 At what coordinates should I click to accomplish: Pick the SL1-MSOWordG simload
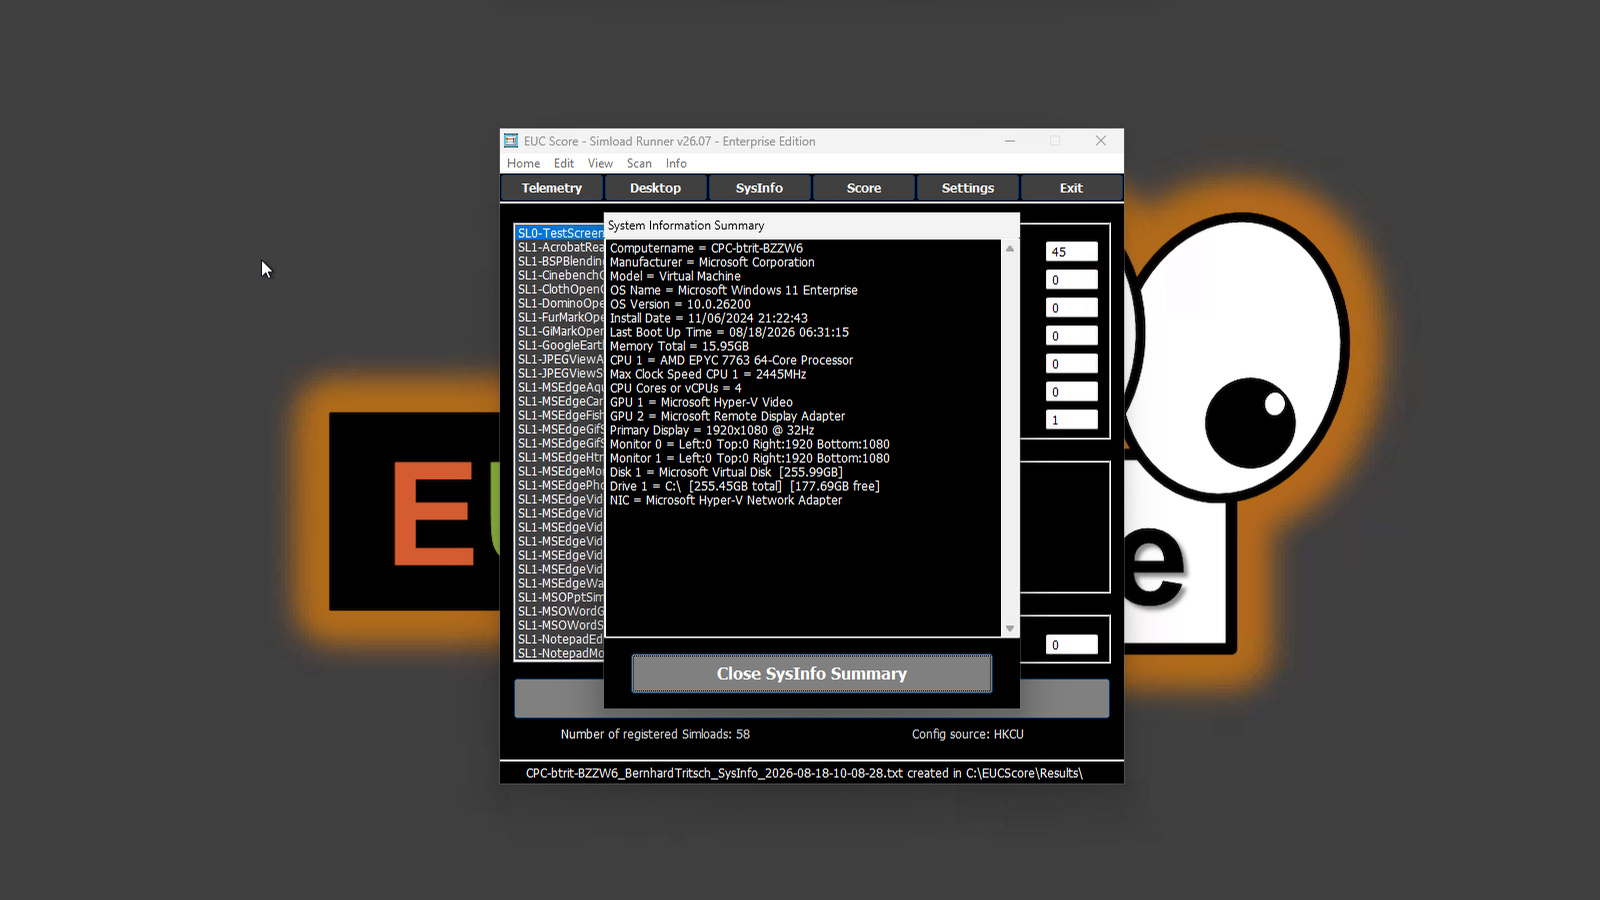(560, 611)
